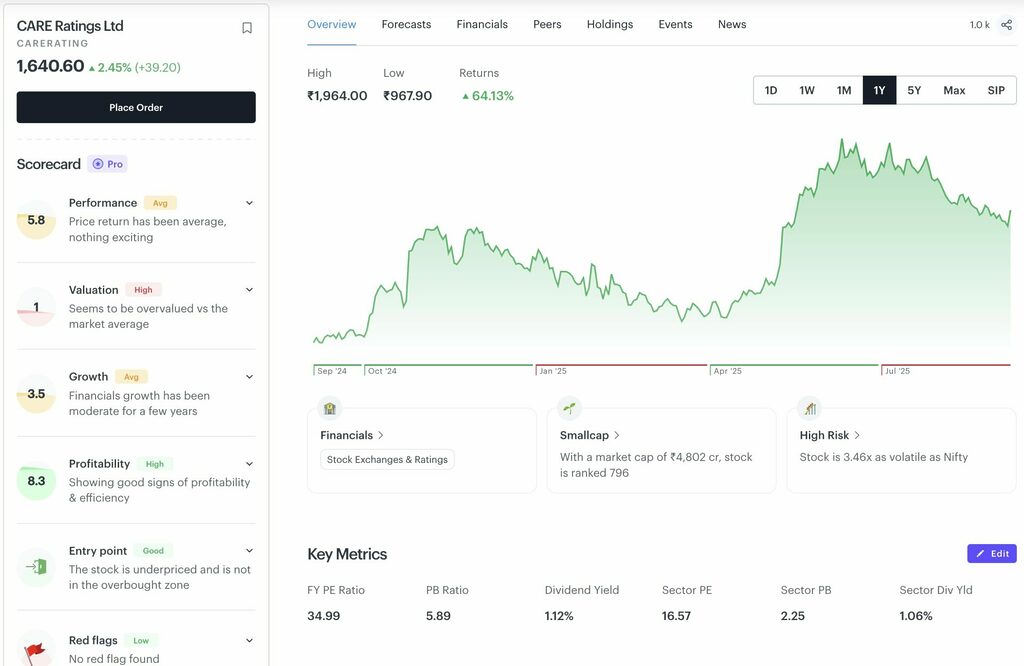1024x666 pixels.
Task: Click the Low badge next to Red flags
Action: [141, 641]
